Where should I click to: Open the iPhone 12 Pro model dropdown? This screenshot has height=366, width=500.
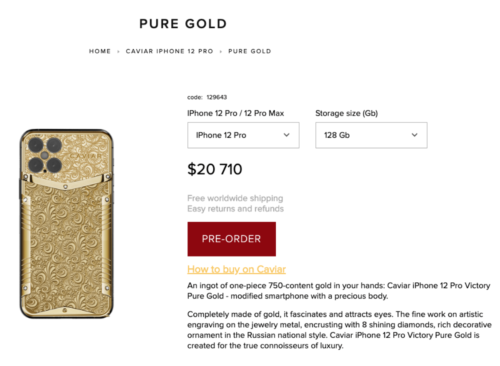pyautogui.click(x=243, y=135)
